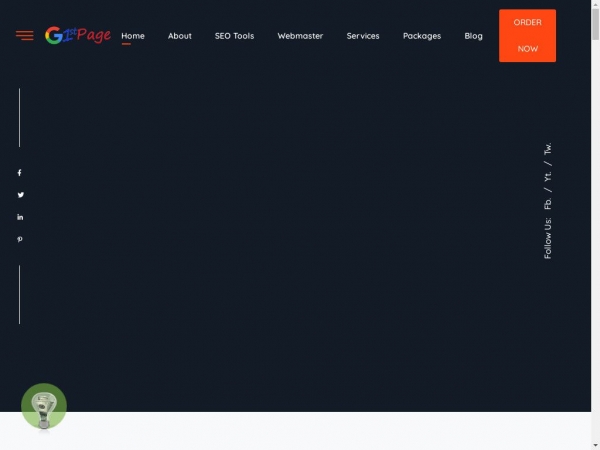Expand the SEO Tools menu
600x450 pixels.
click(x=234, y=36)
